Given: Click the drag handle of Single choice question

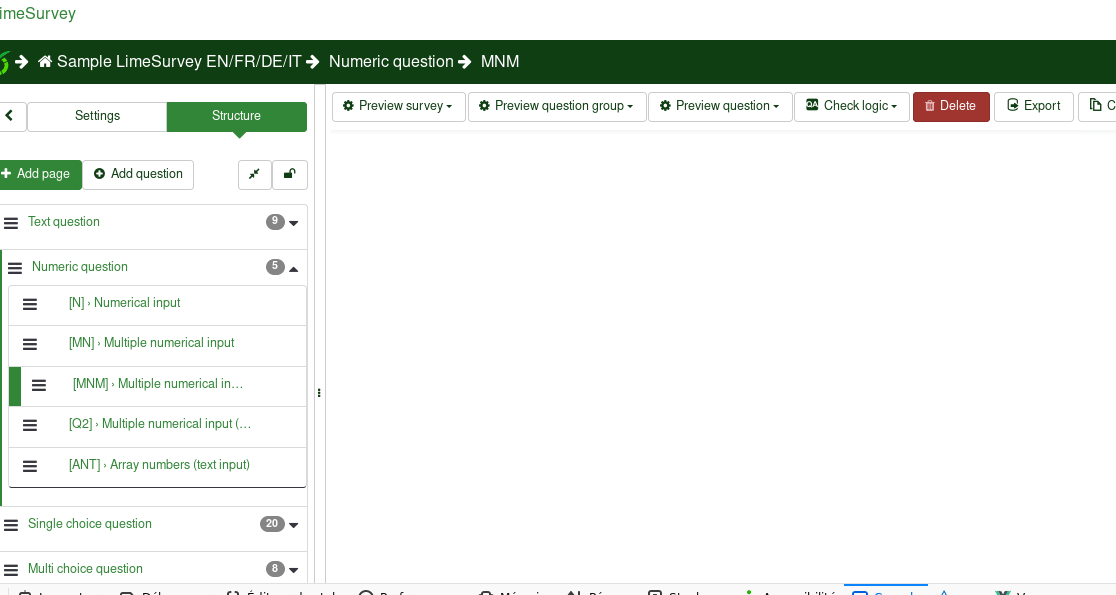Looking at the screenshot, I should [x=11, y=525].
